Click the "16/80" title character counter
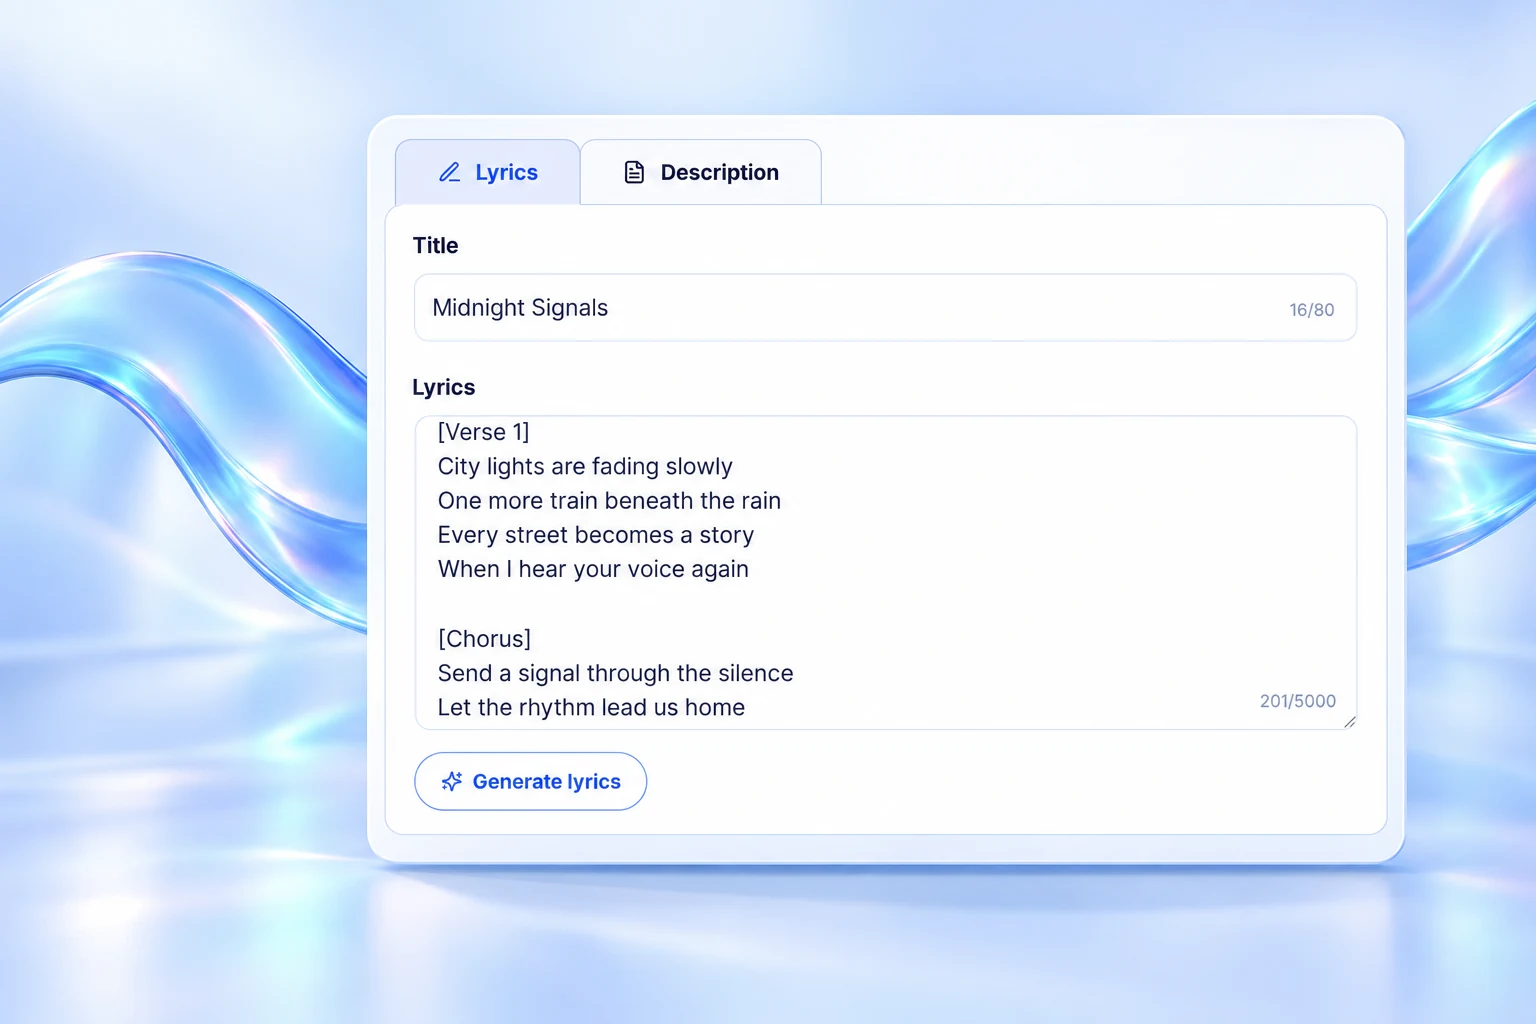 pyautogui.click(x=1312, y=310)
